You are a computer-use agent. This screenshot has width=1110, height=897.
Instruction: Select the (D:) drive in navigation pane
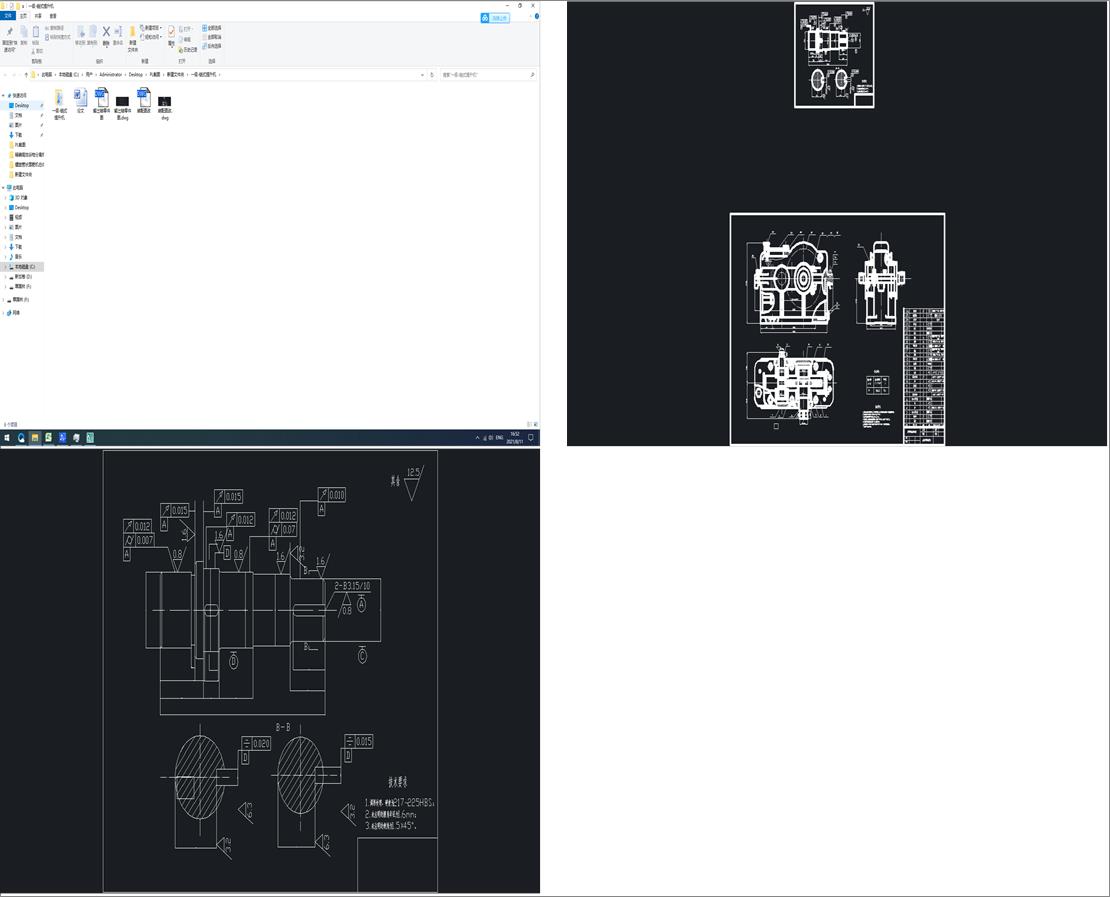coord(23,277)
